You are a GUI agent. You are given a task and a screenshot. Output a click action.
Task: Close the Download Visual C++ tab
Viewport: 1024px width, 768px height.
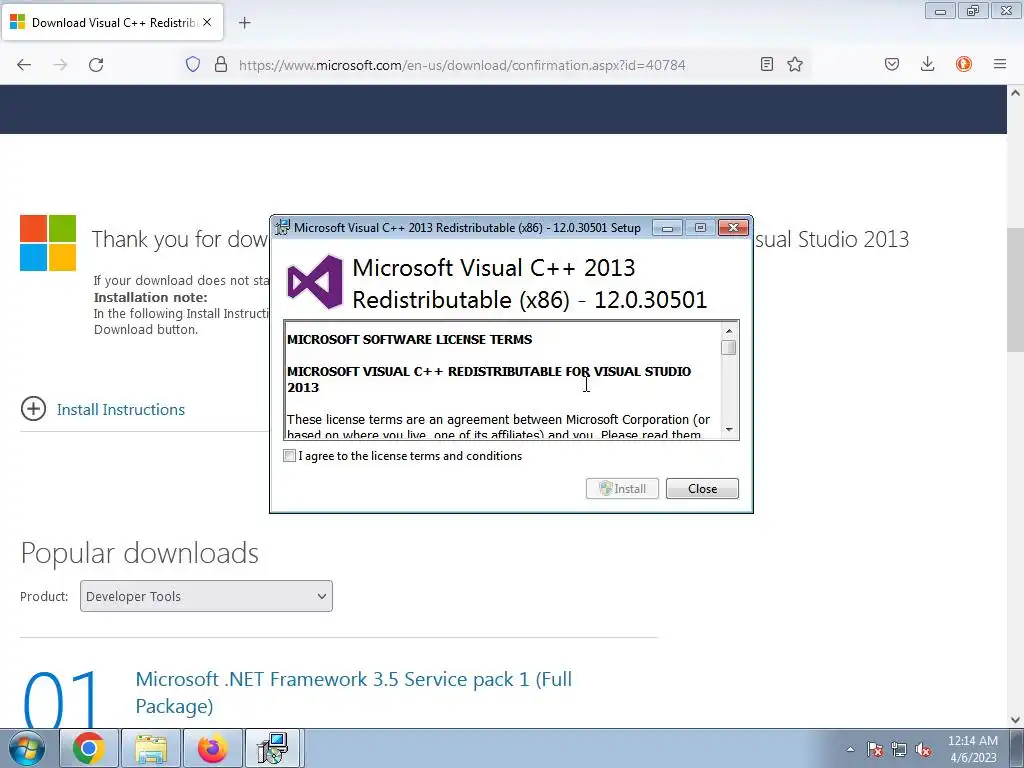tap(207, 22)
